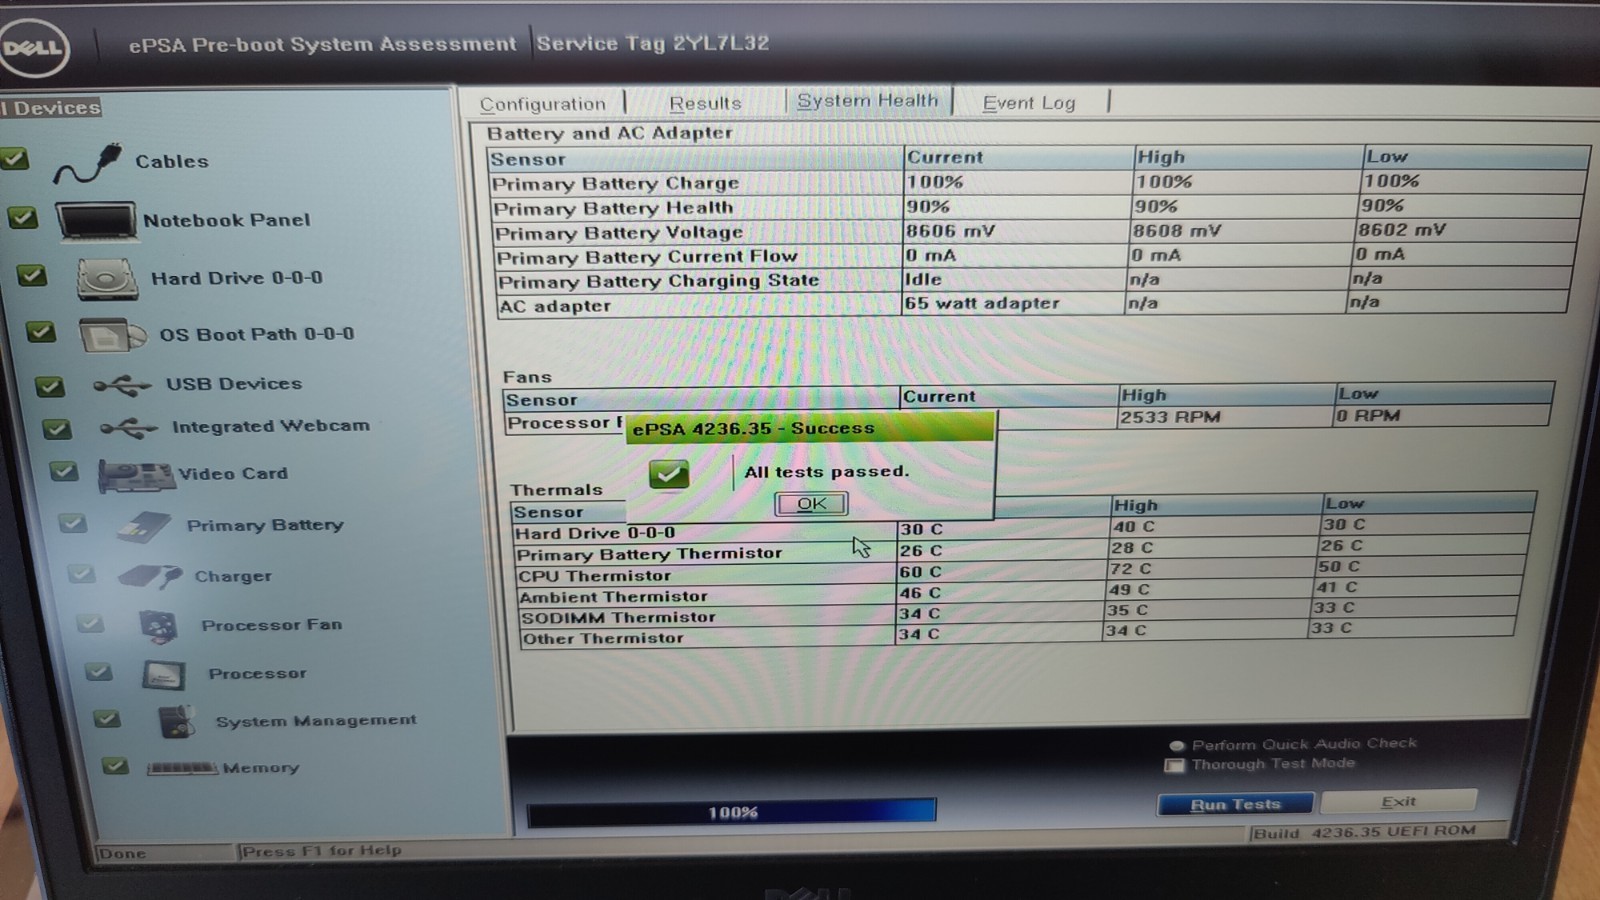Click the Build 4236.35 UEFI ROM text
The image size is (1600, 900).
tap(1364, 832)
